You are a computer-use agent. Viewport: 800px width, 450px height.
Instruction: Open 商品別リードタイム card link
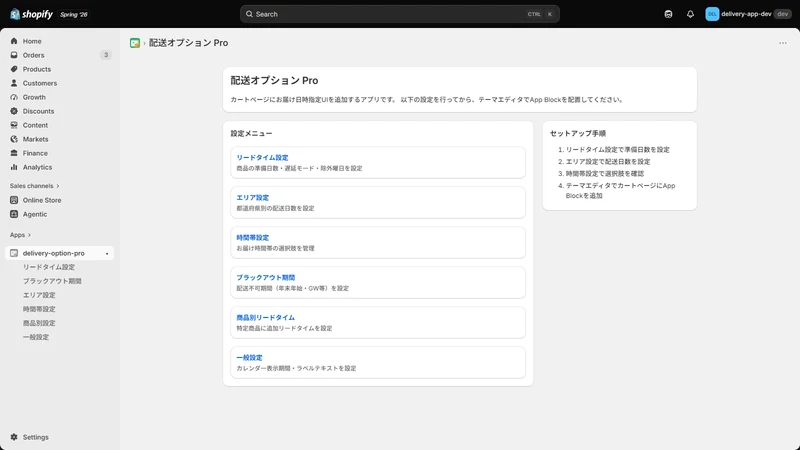click(x=265, y=317)
